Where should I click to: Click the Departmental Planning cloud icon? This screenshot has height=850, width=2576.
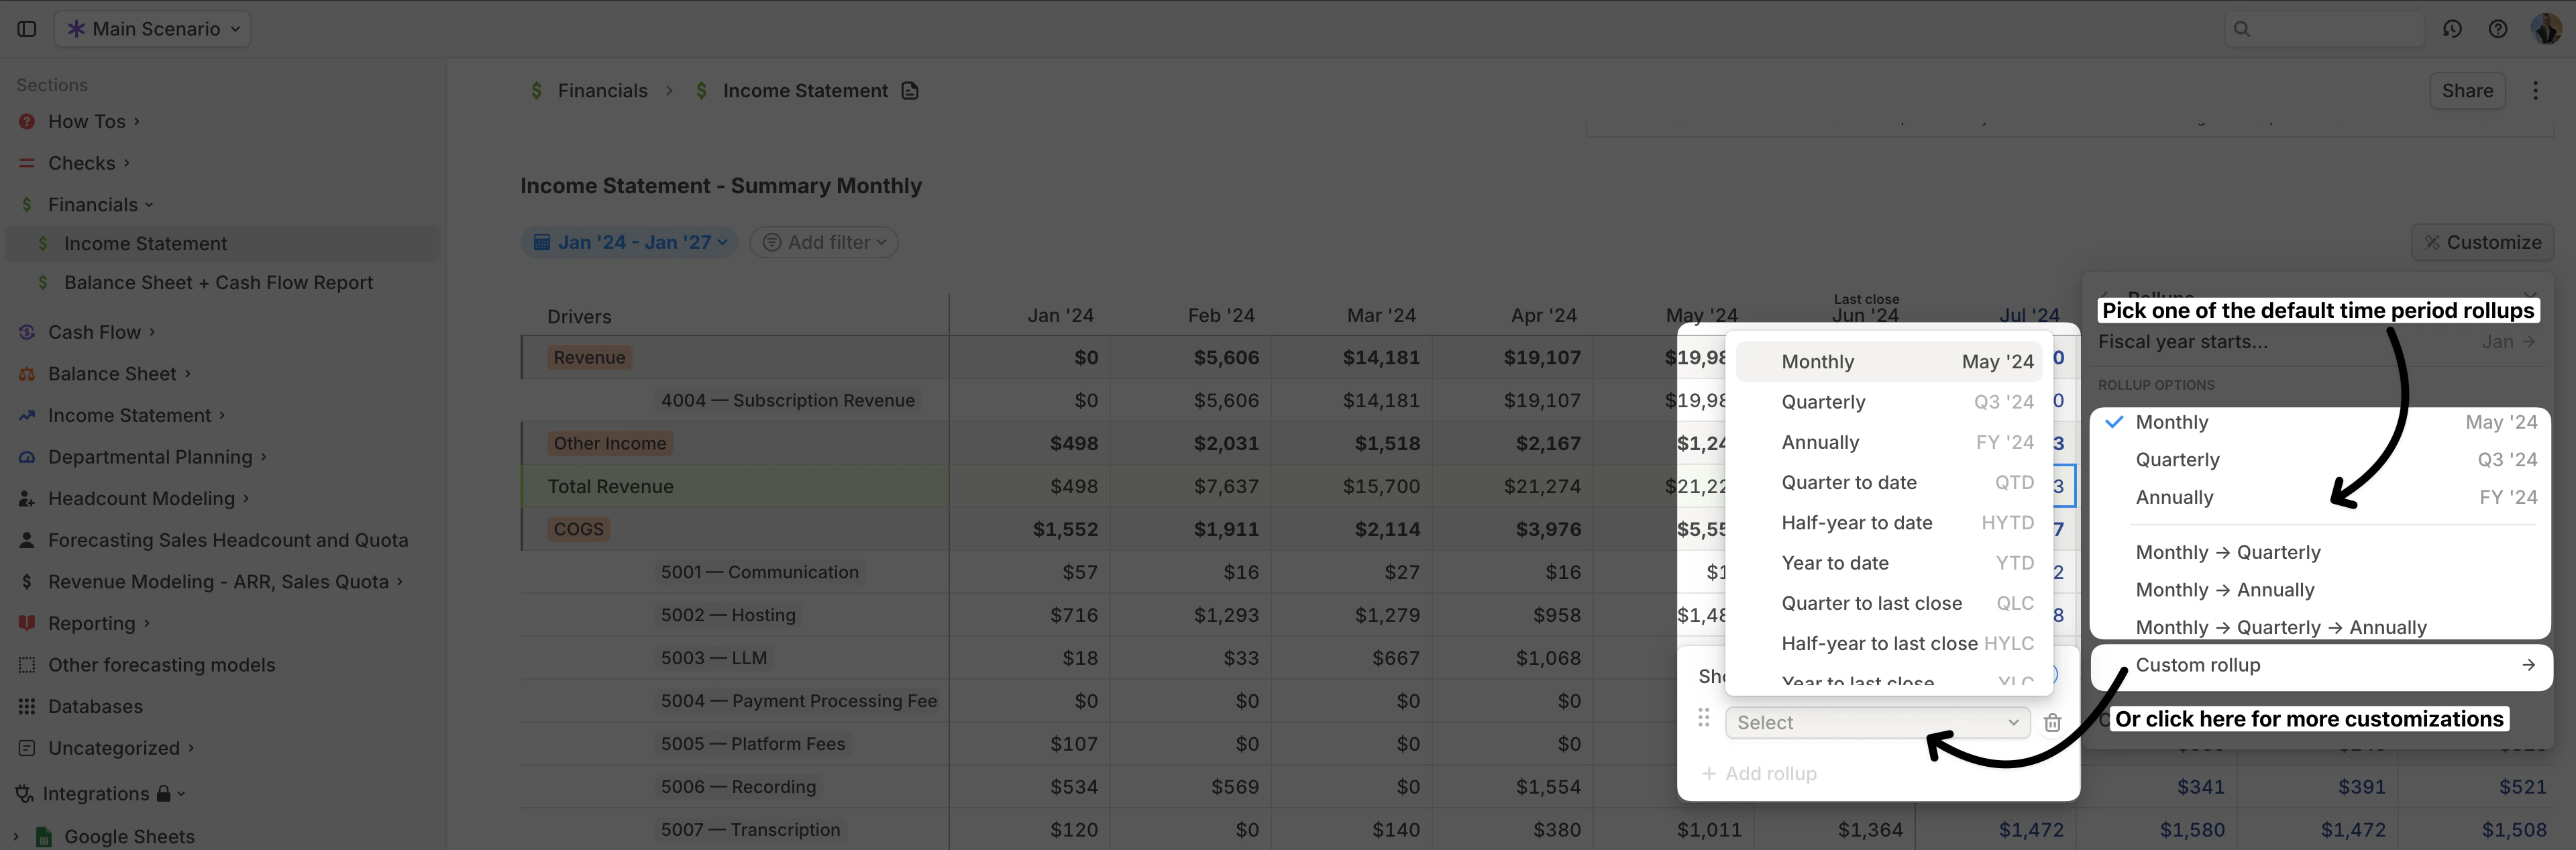27,456
